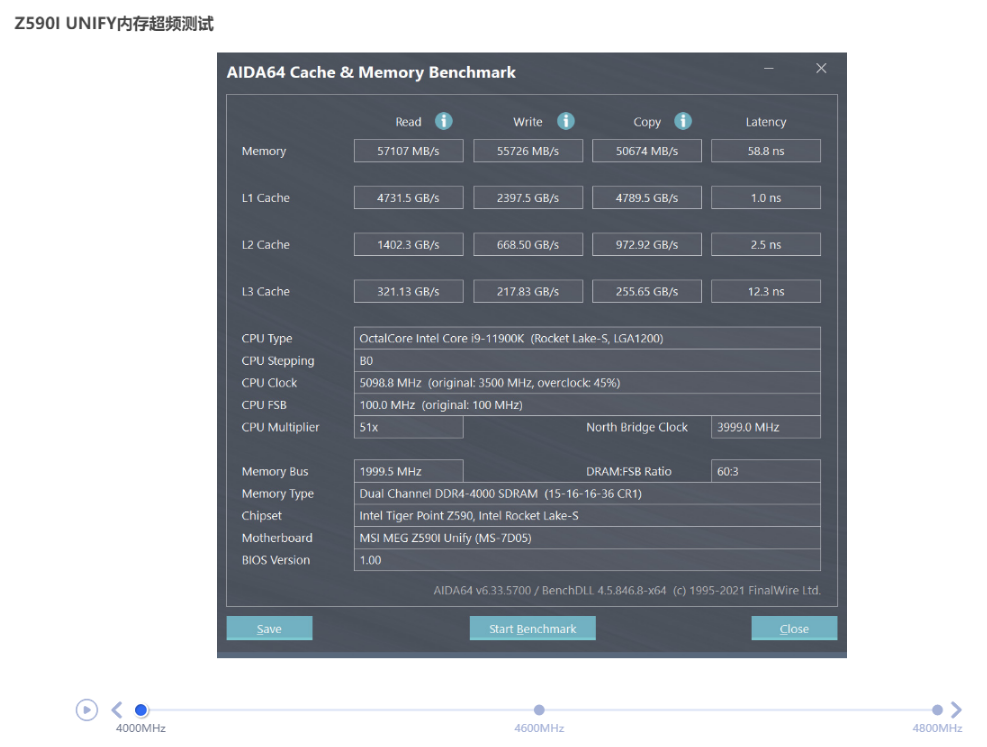Click the Latency column header

pos(766,122)
